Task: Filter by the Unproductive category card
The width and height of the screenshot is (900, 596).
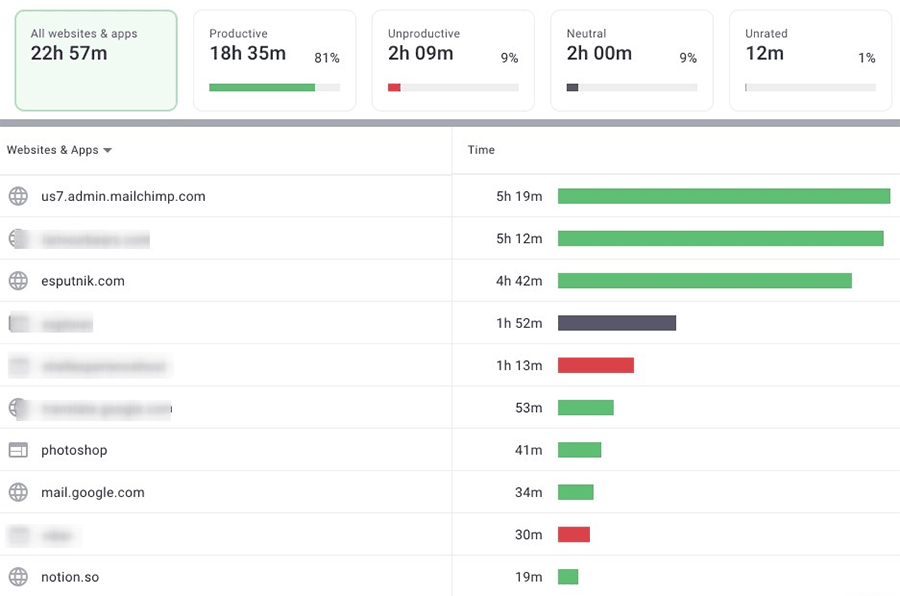Action: [453, 60]
